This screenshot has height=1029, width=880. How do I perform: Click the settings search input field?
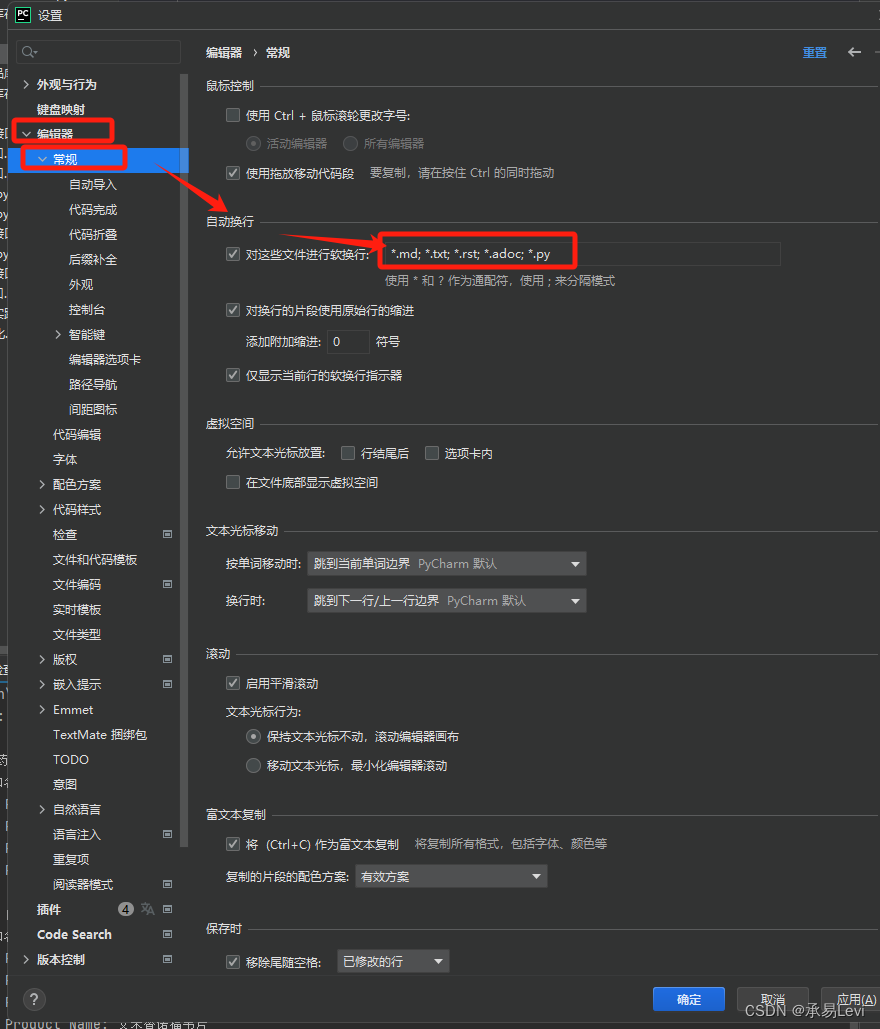tap(98, 52)
